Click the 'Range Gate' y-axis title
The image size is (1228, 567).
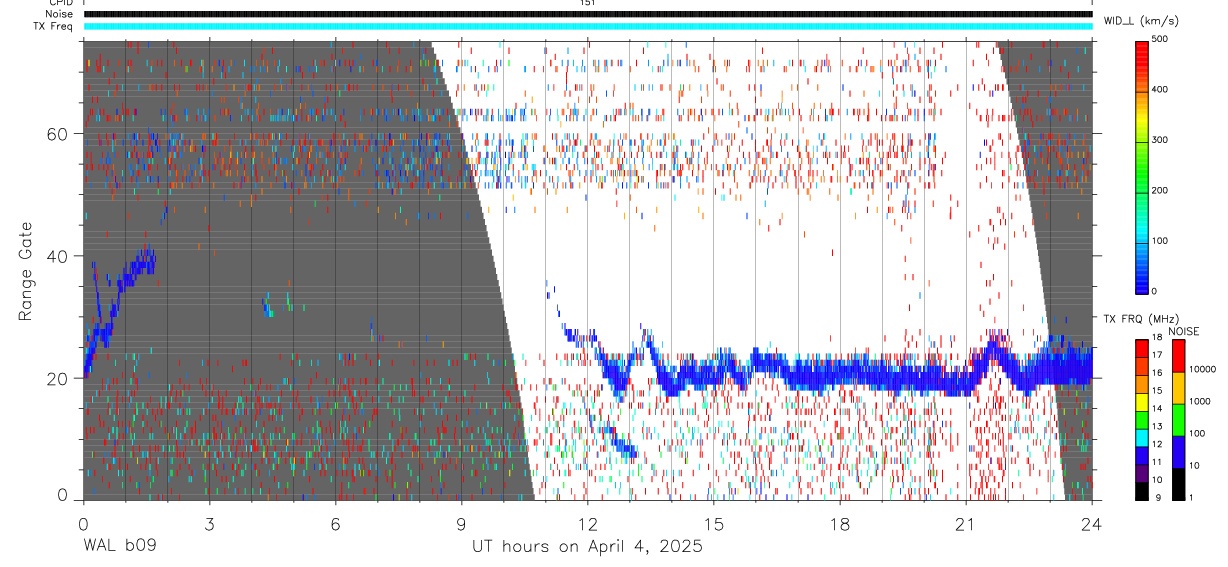25,273
